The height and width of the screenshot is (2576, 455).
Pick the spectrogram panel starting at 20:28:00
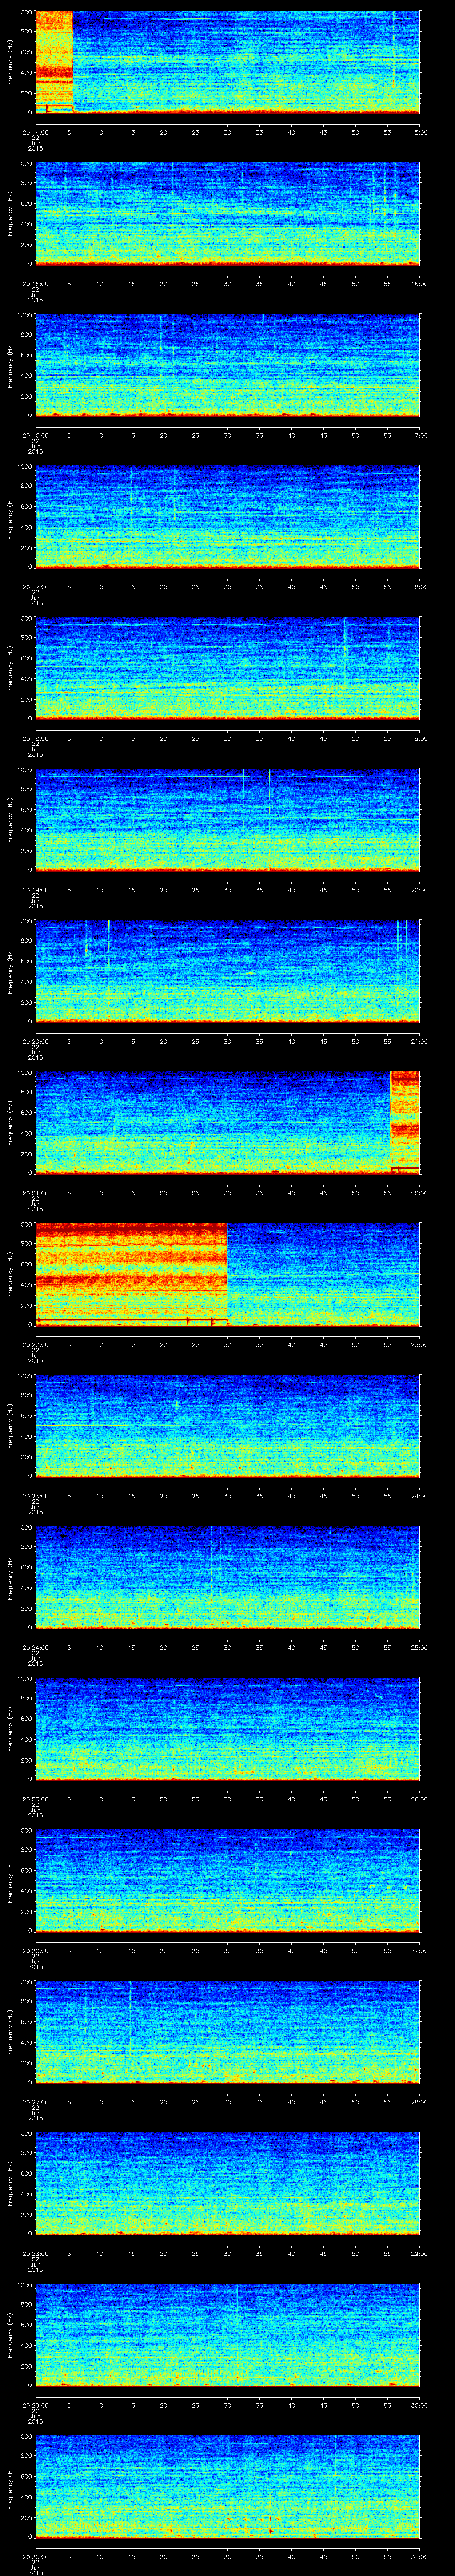pos(227,2183)
